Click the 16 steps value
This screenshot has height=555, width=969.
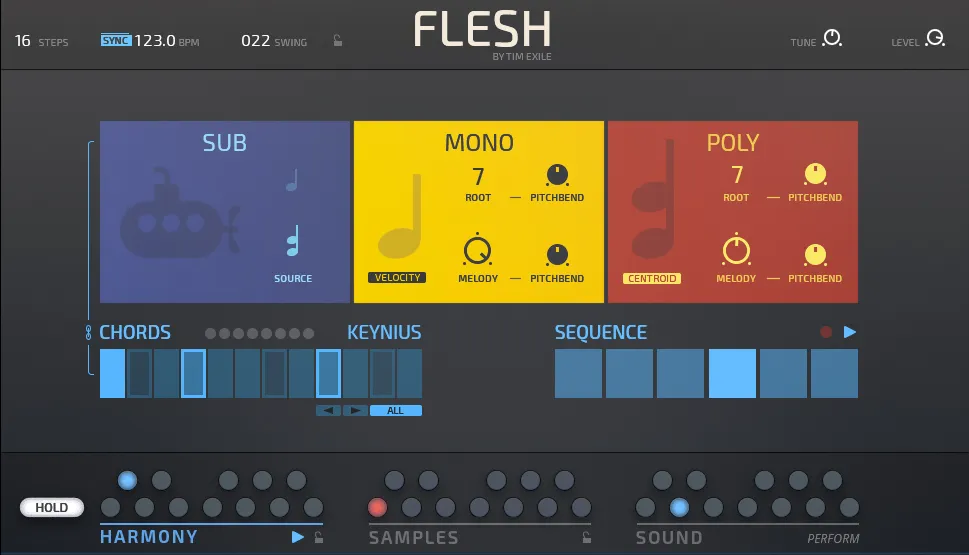point(22,41)
